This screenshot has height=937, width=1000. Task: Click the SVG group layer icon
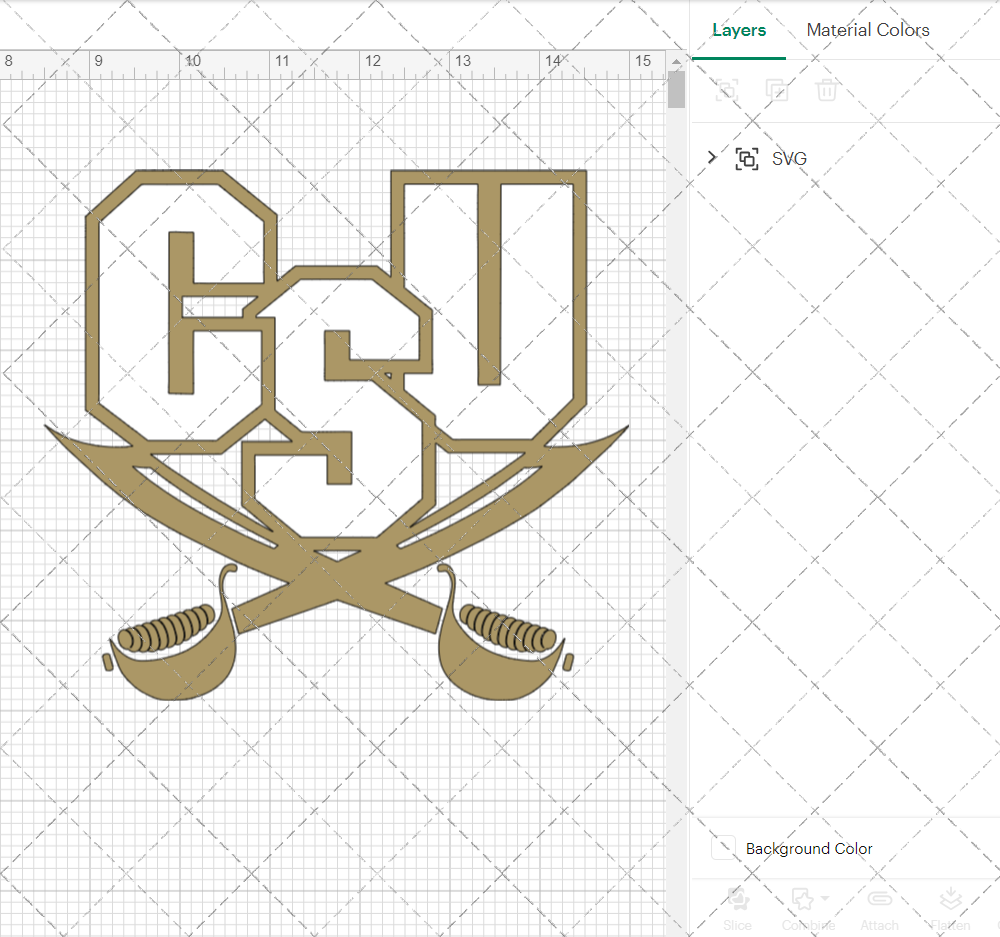point(747,158)
